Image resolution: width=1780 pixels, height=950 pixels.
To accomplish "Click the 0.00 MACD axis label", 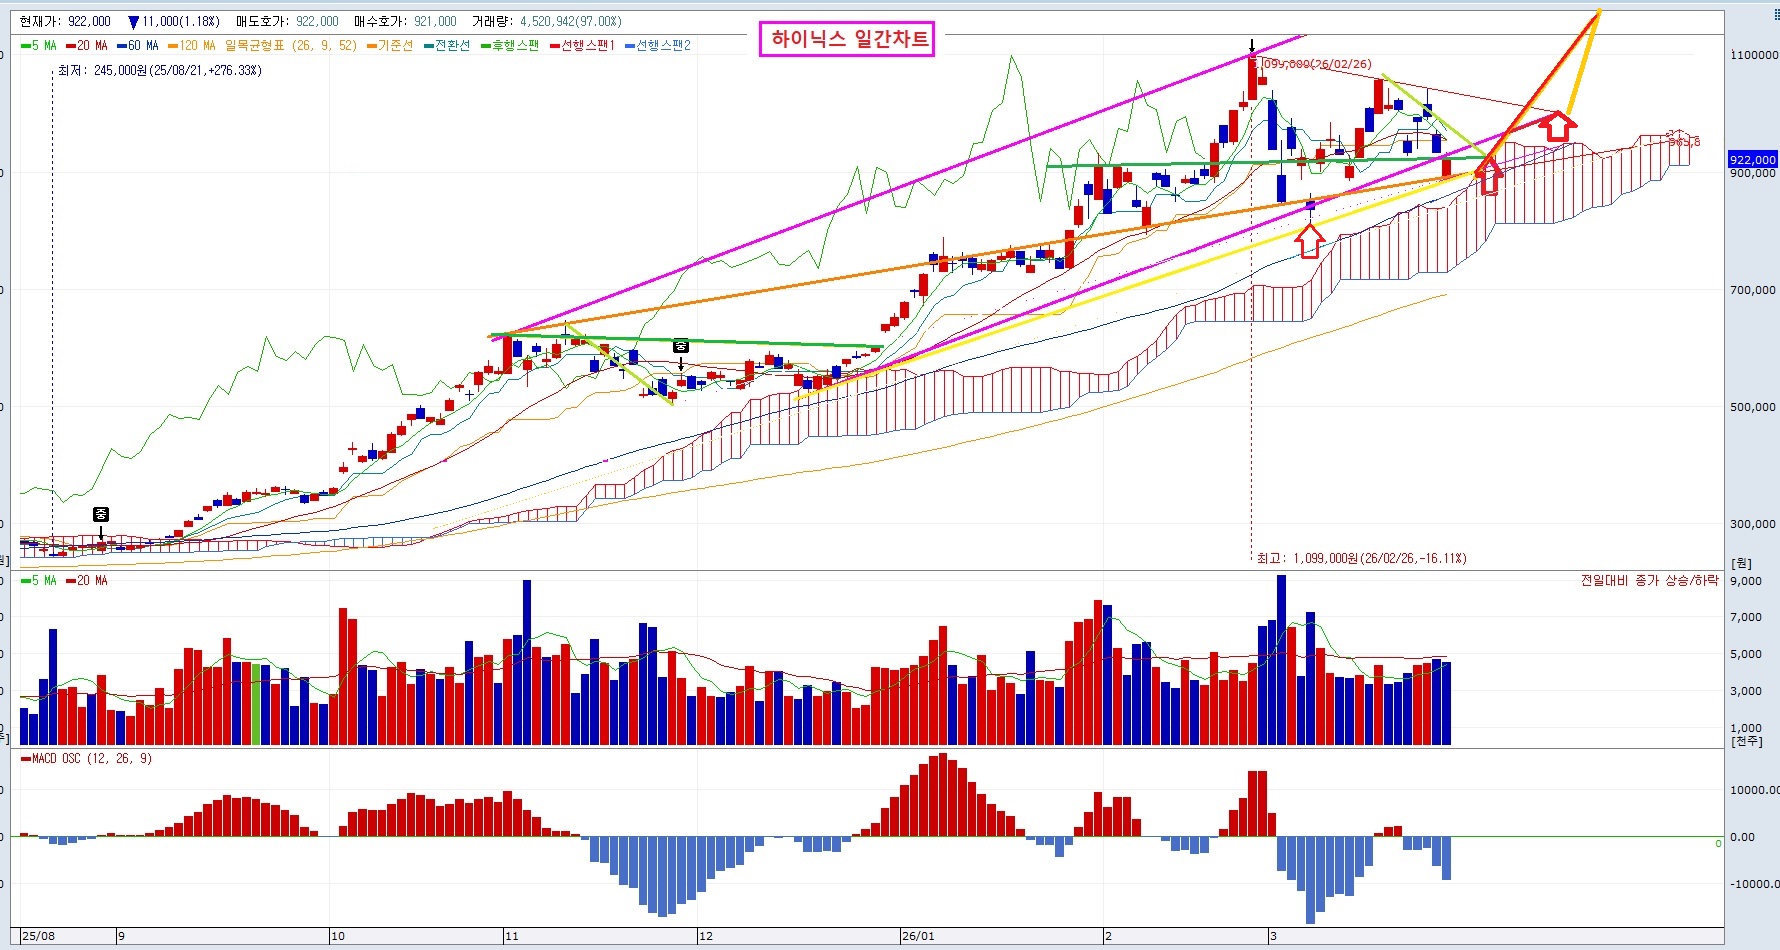I will click(1742, 837).
